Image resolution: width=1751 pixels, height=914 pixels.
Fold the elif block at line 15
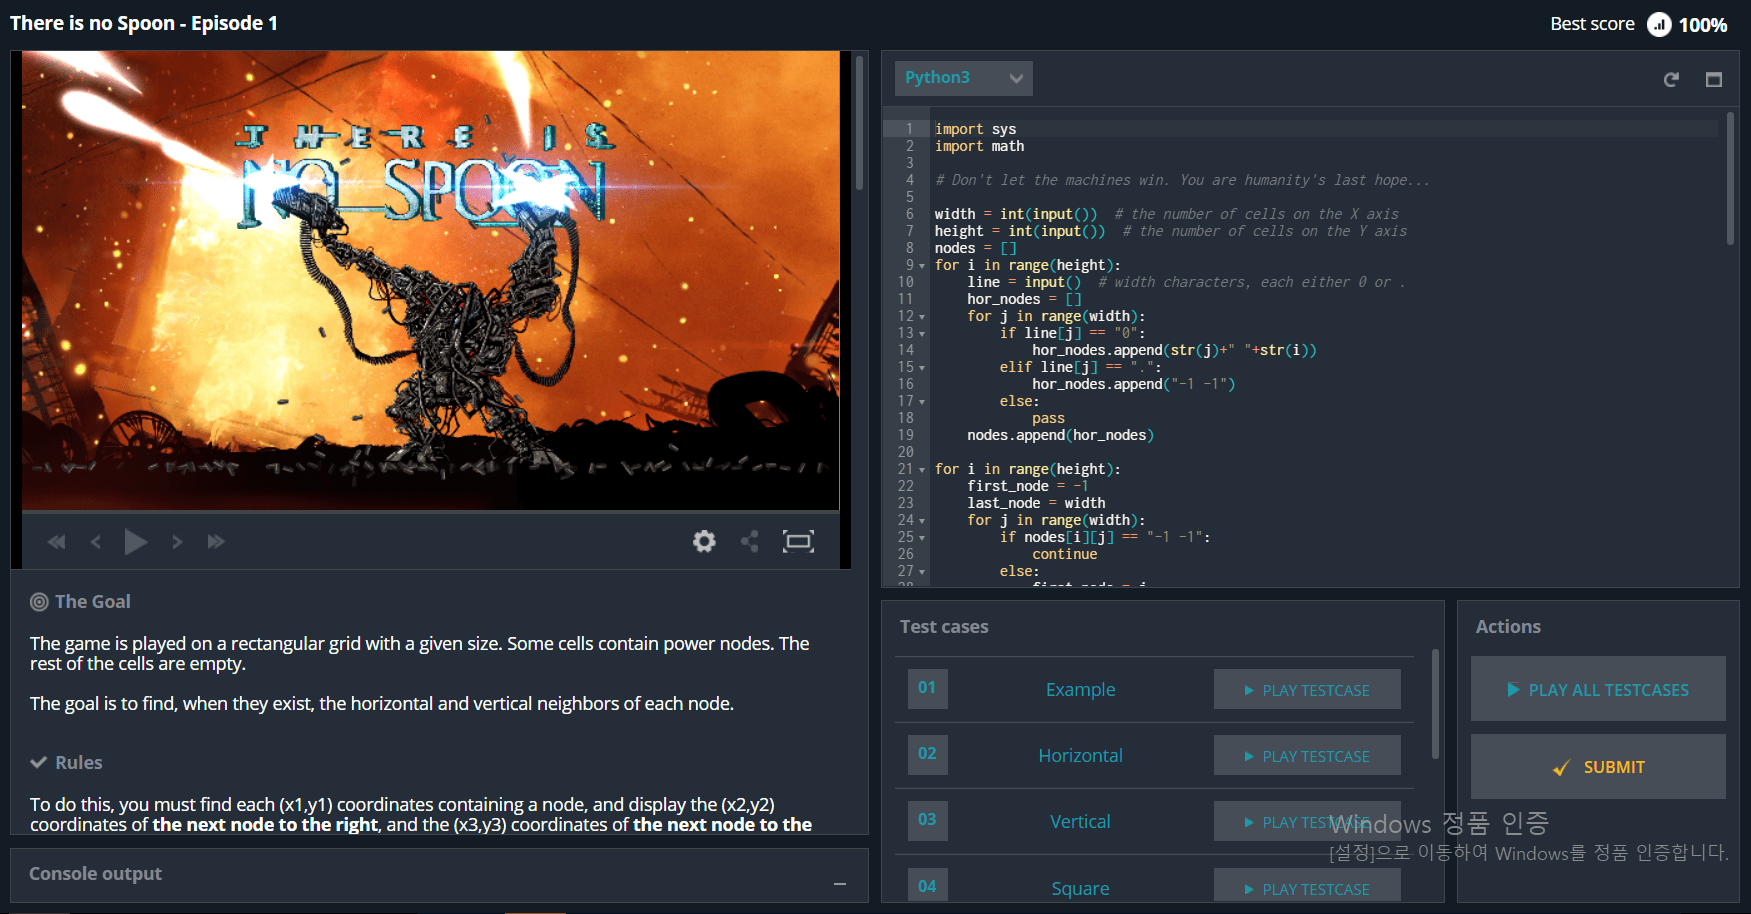(x=922, y=368)
